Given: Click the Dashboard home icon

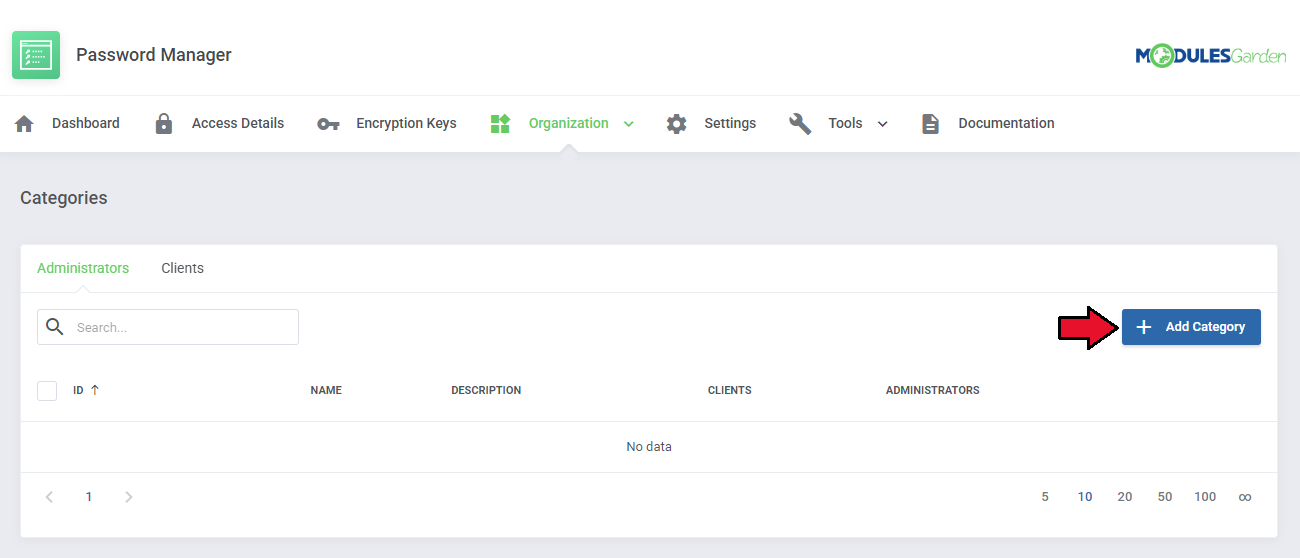Looking at the screenshot, I should point(24,124).
